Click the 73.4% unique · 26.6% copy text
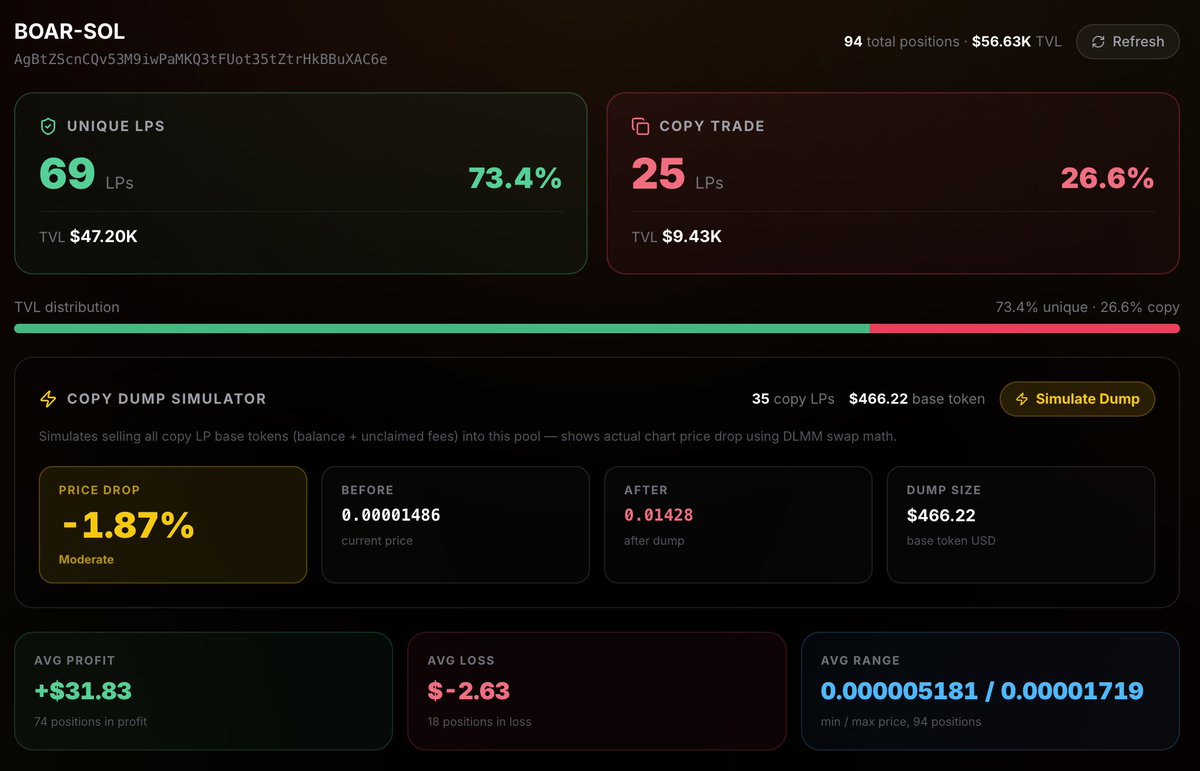 (x=1087, y=307)
